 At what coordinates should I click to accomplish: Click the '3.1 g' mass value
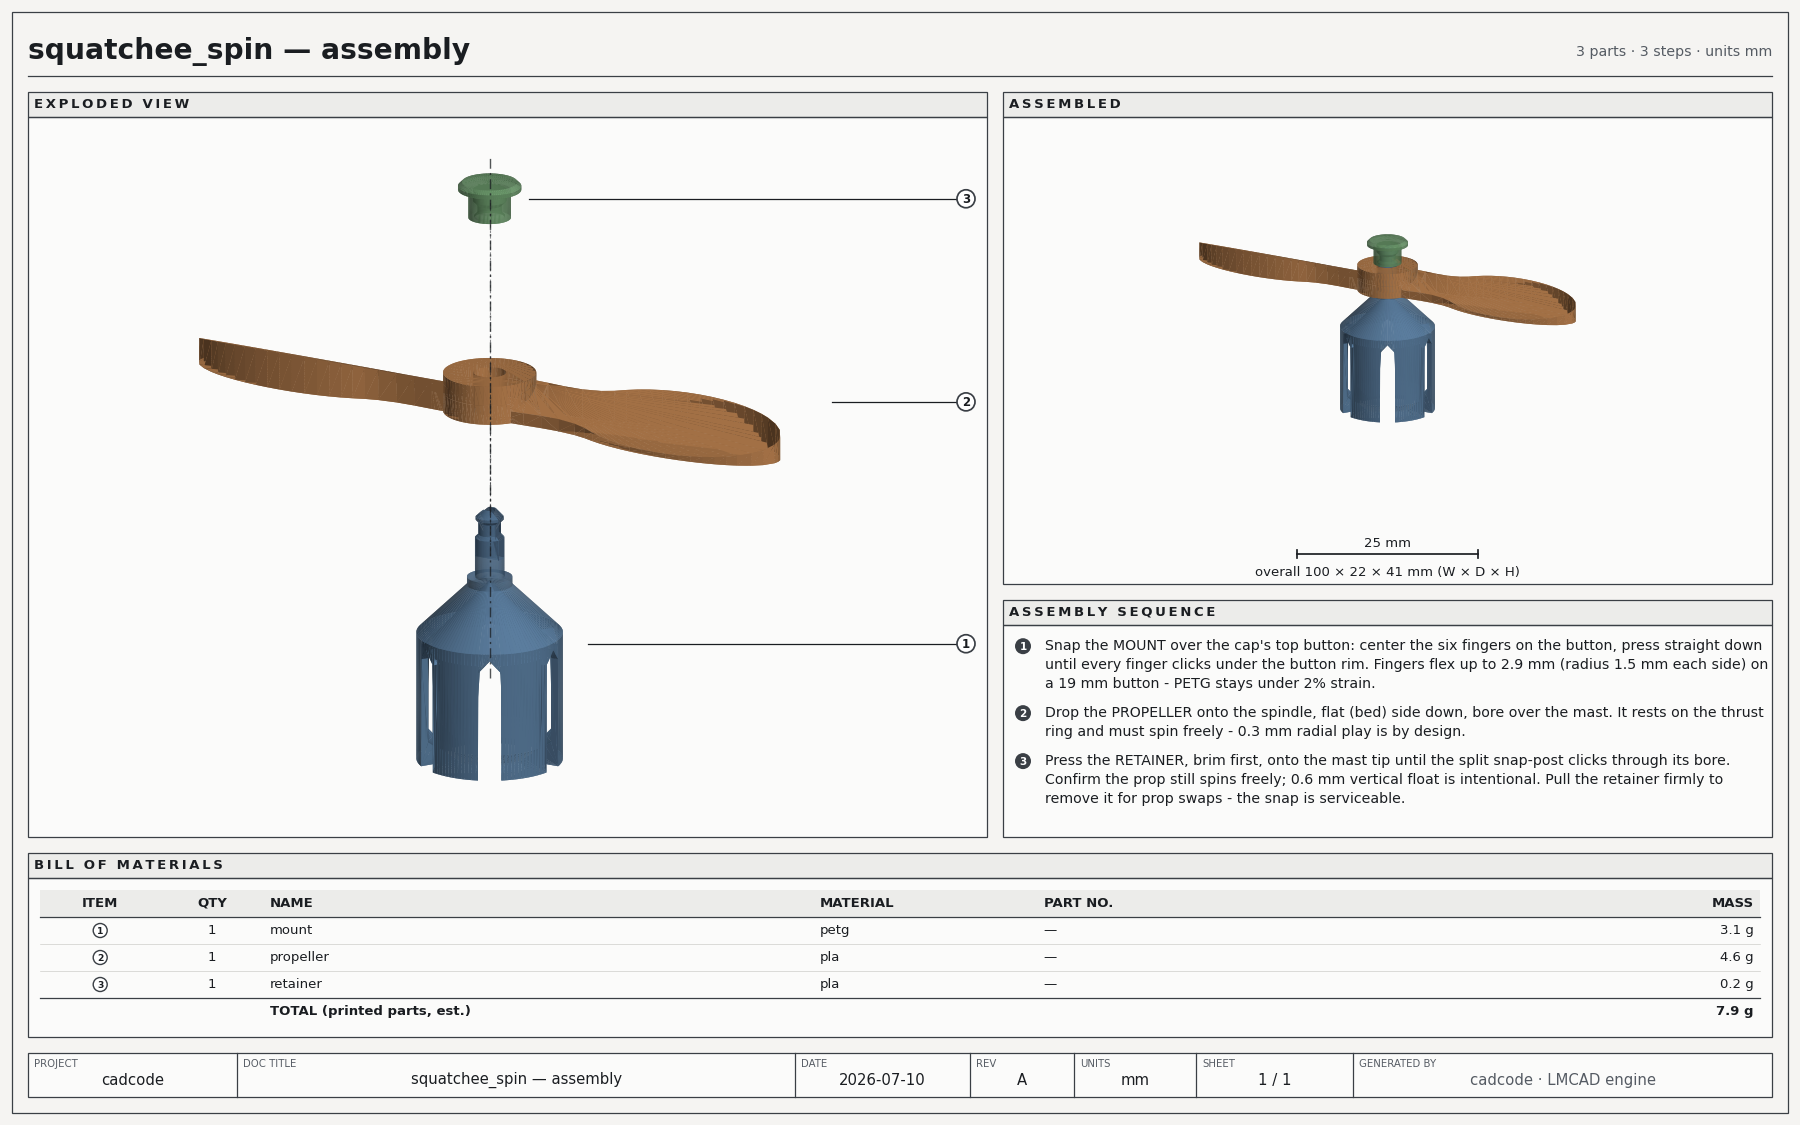click(1736, 930)
